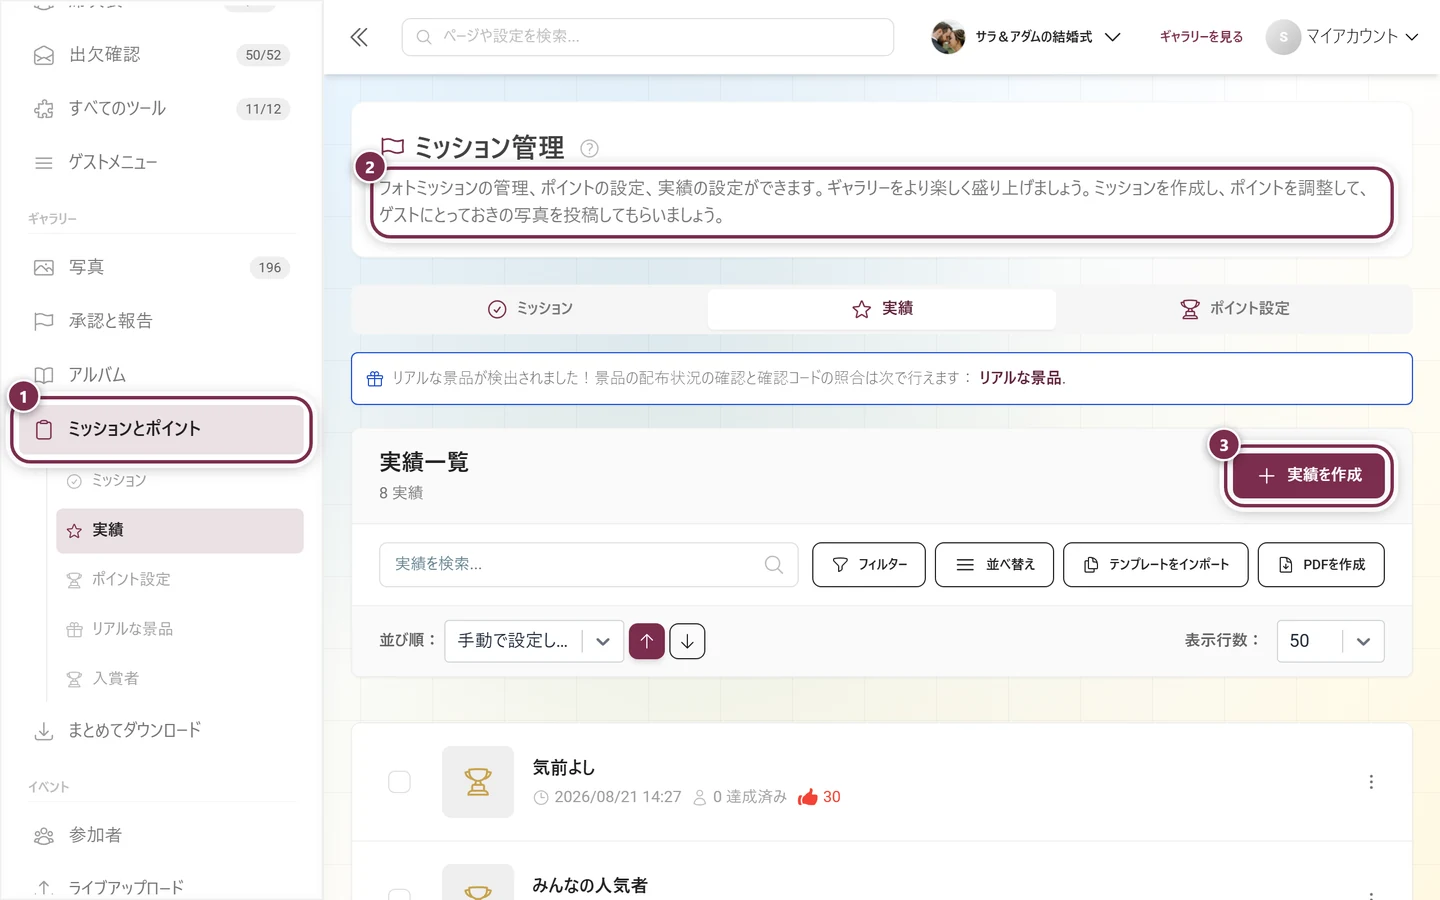Screen dimensions: 1440x900
Task: Select ミッションとポイント in the sidebar
Action: pyautogui.click(x=161, y=429)
